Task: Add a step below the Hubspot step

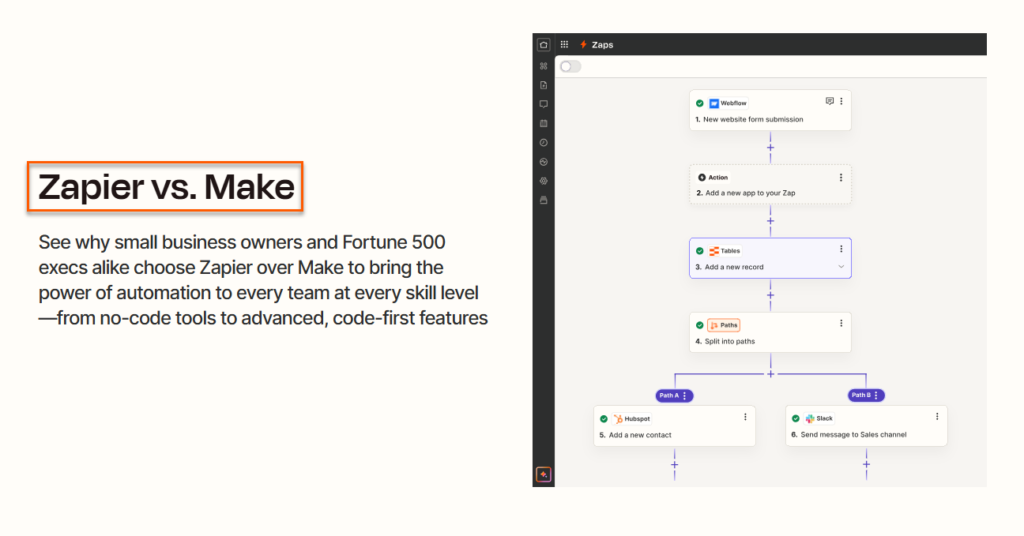Action: [x=675, y=465]
